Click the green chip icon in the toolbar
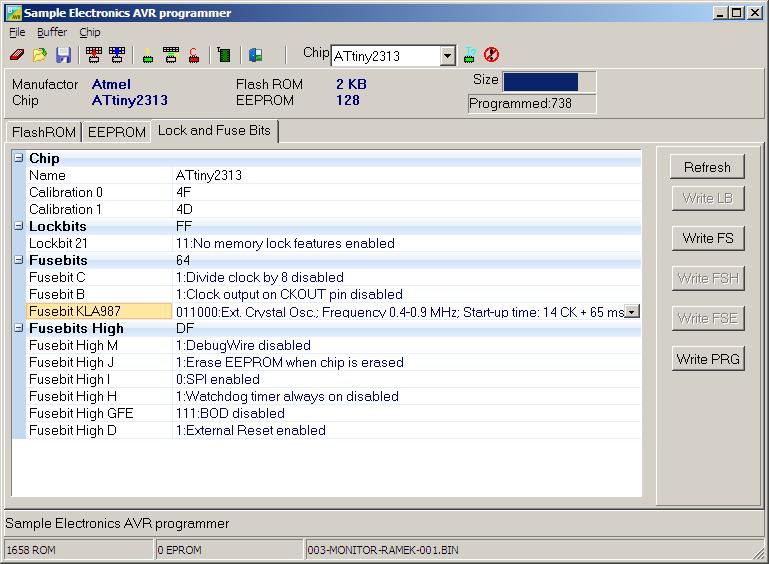The image size is (769, 564). coord(224,56)
